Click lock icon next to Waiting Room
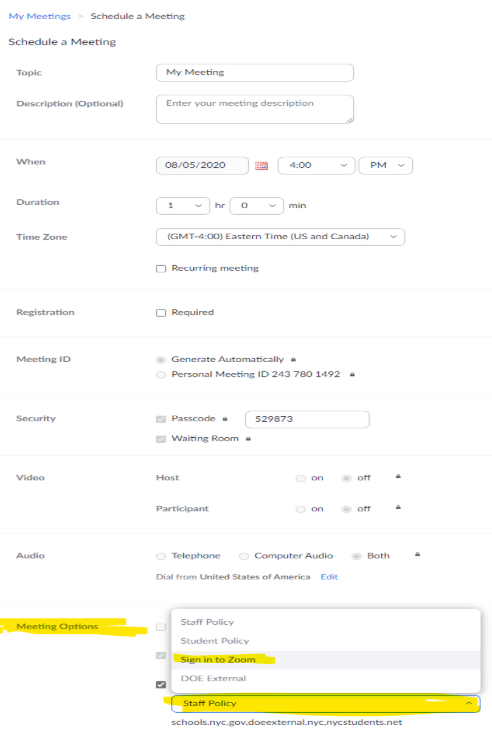Image resolution: width=492 pixels, height=729 pixels. [248, 438]
